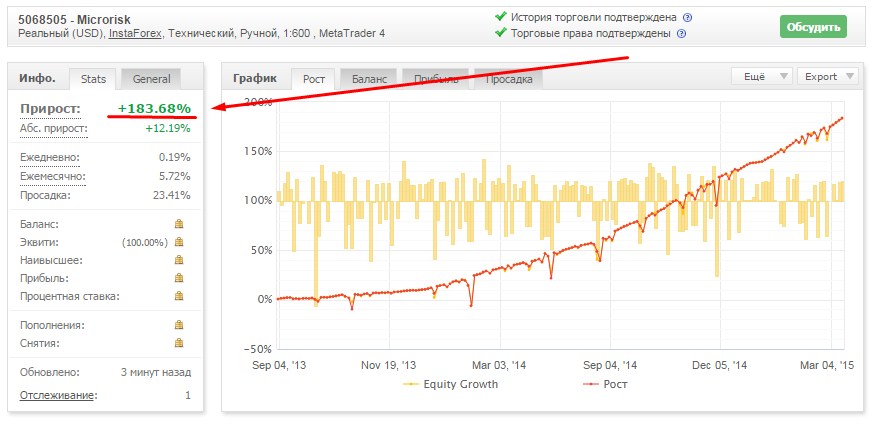875x425 pixels.
Task: Click the help icon beside Торговые права подтверждены
Action: (x=681, y=34)
